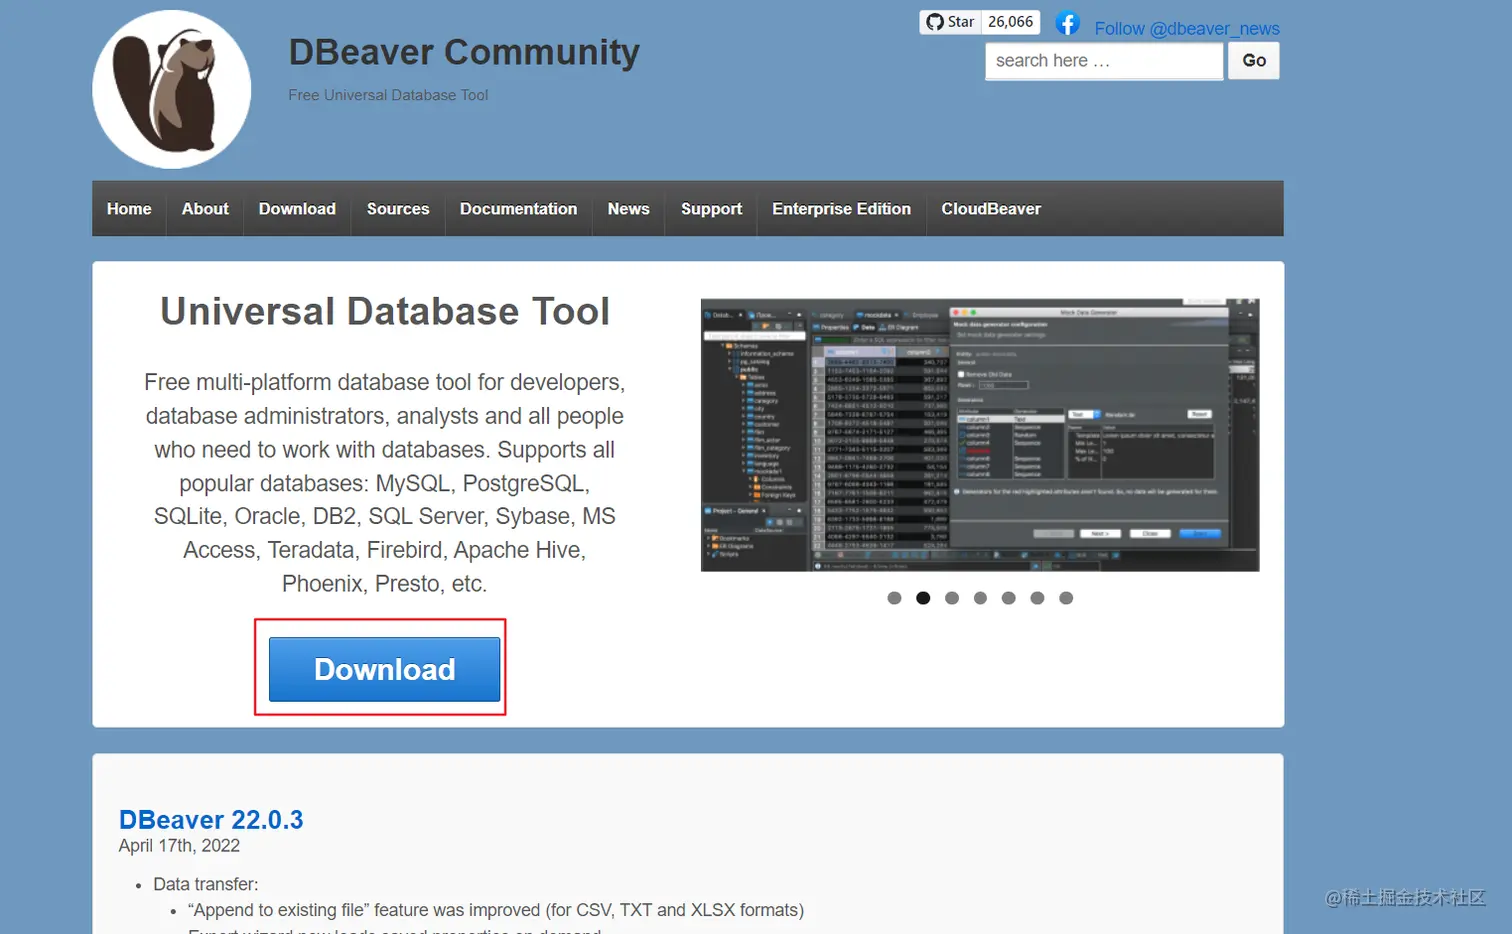Click the DBeaver Community site title
Screen dimensions: 1512x934
(464, 52)
